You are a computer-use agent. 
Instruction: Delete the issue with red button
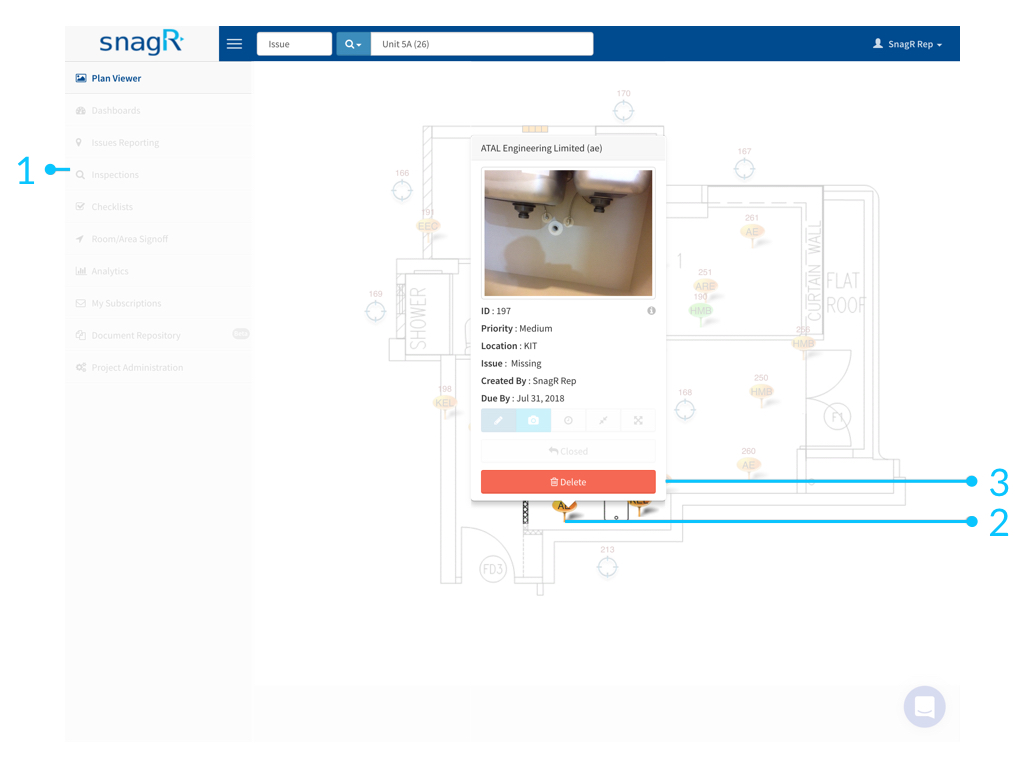pos(568,482)
